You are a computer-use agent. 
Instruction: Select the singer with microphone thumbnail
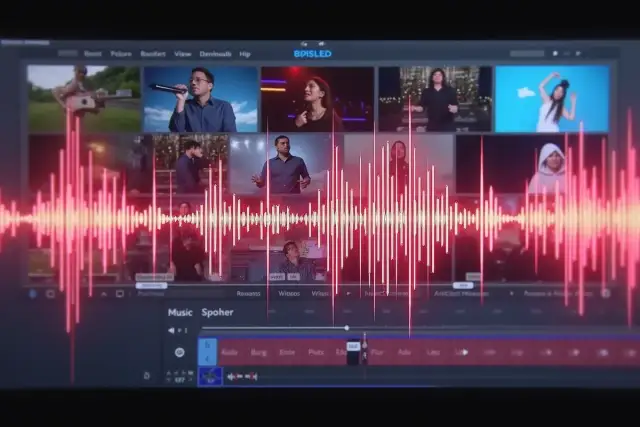pyautogui.click(x=200, y=99)
